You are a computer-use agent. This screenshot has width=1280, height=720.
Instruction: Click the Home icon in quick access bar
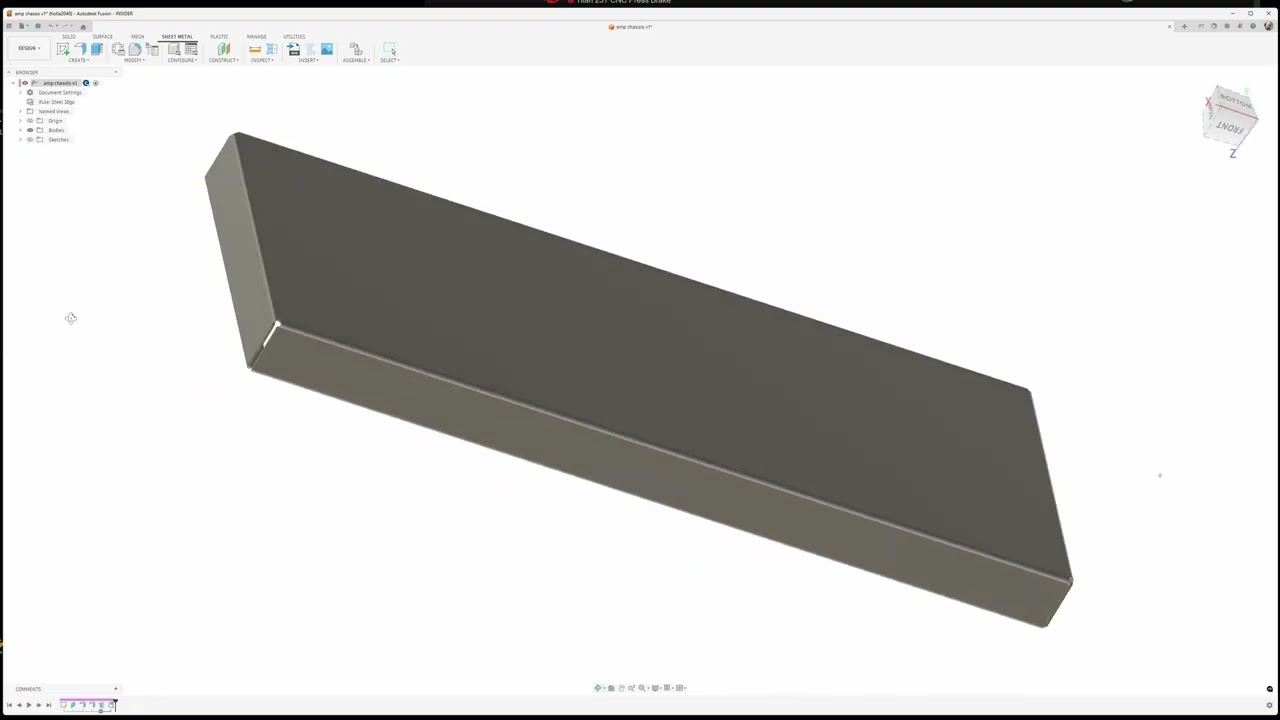point(83,27)
